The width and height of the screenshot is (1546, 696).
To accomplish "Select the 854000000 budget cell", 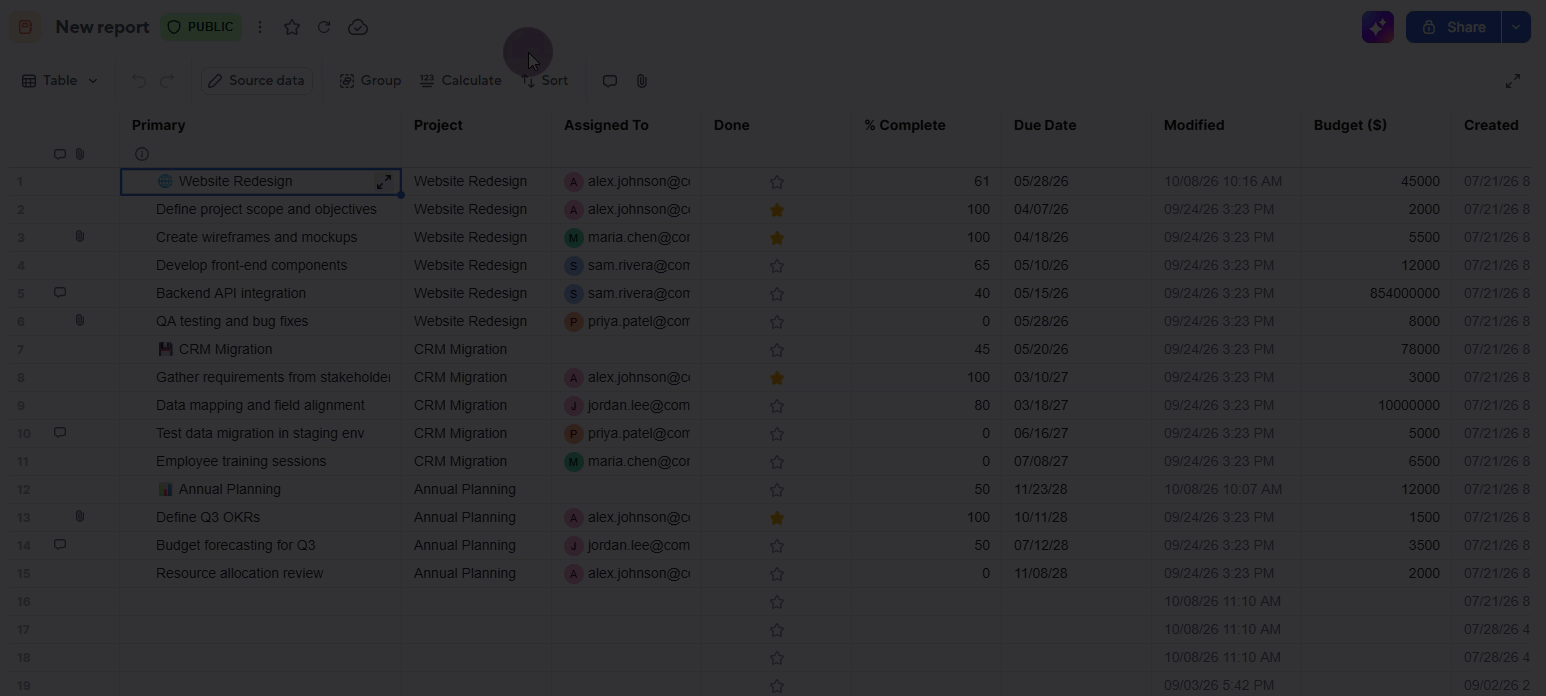I will pos(1376,293).
